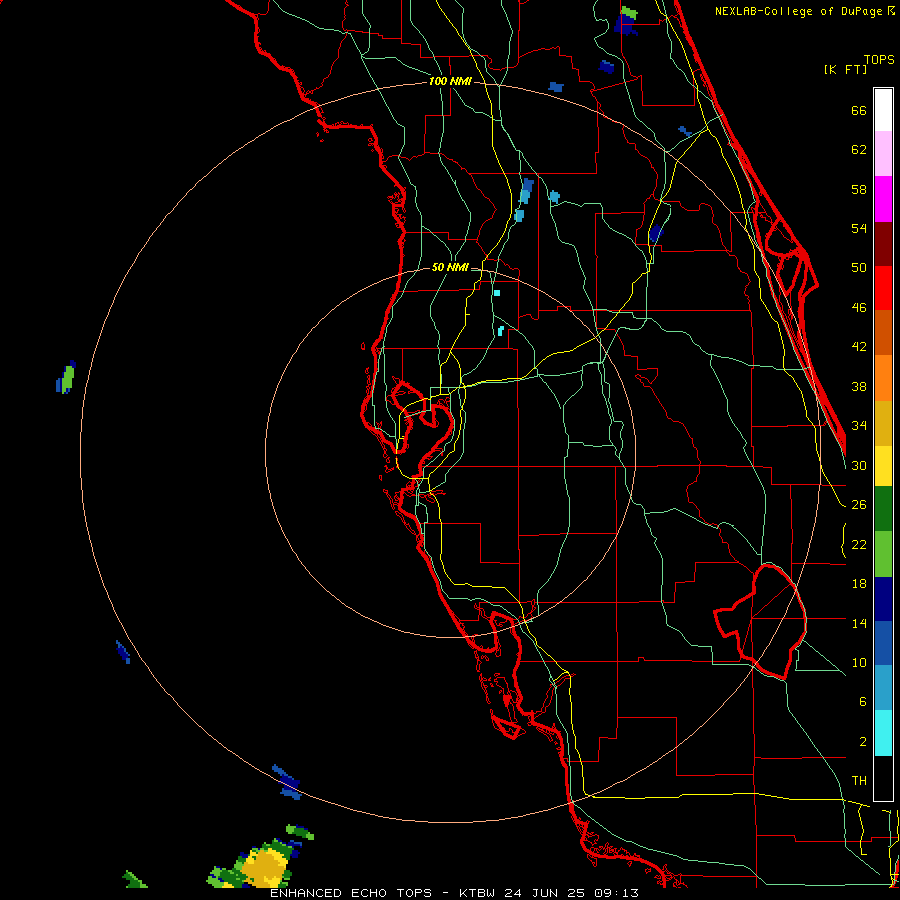Image resolution: width=900 pixels, height=900 pixels.
Task: Click the magenta swatch on the color scale
Action: (883, 199)
